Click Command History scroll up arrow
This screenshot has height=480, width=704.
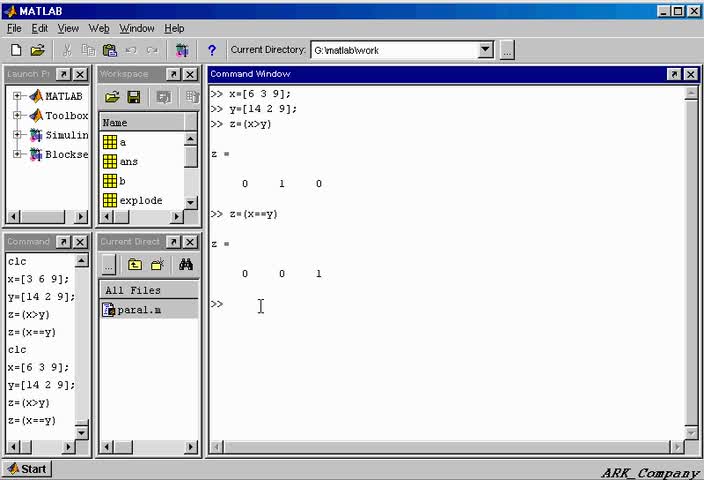tap(81, 260)
